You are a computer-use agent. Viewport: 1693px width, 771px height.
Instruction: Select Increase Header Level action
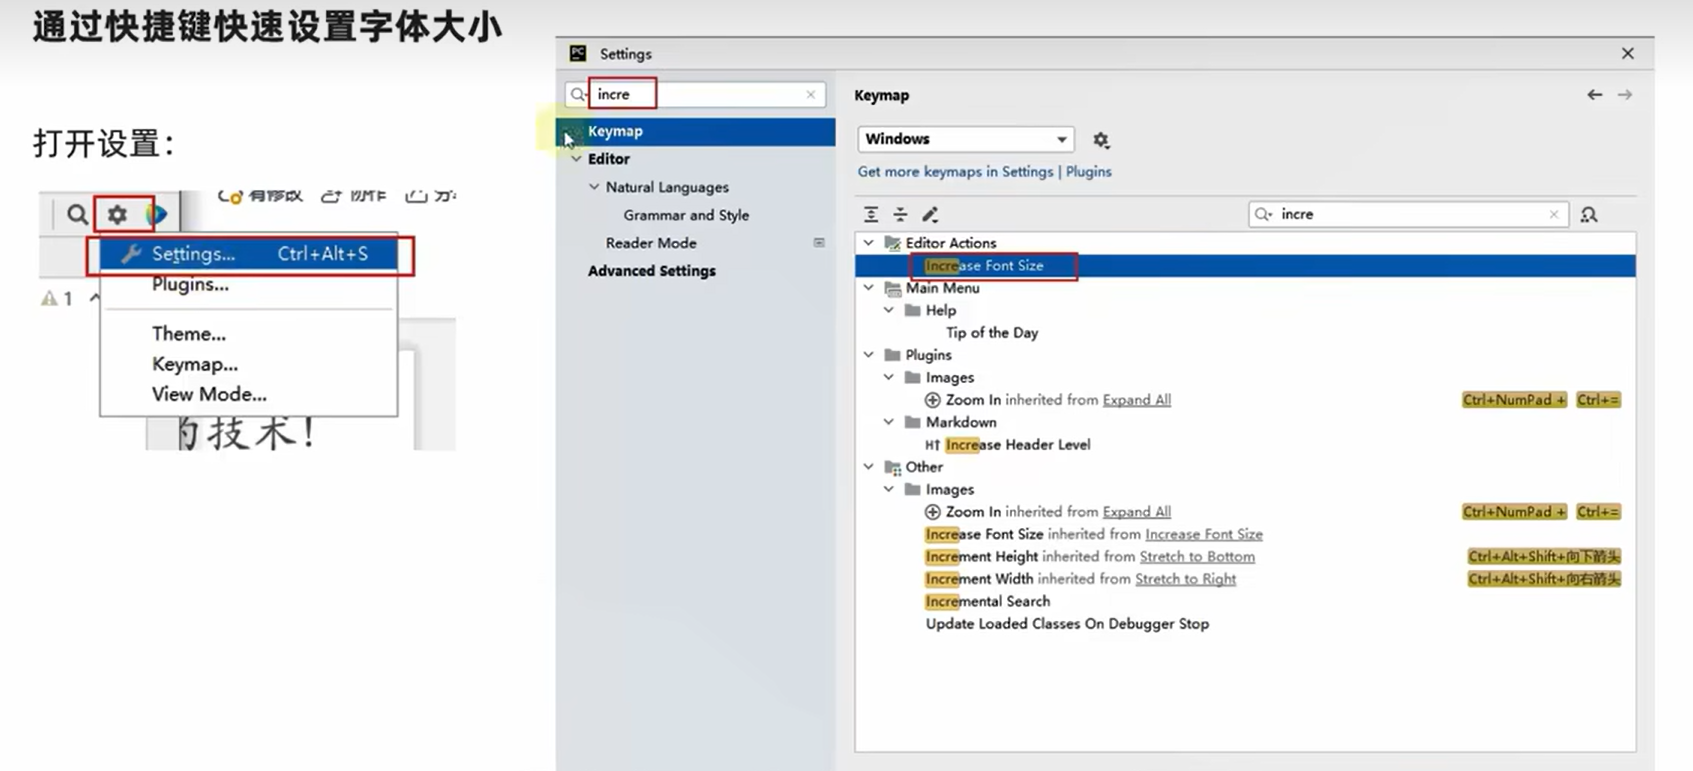[1018, 445]
